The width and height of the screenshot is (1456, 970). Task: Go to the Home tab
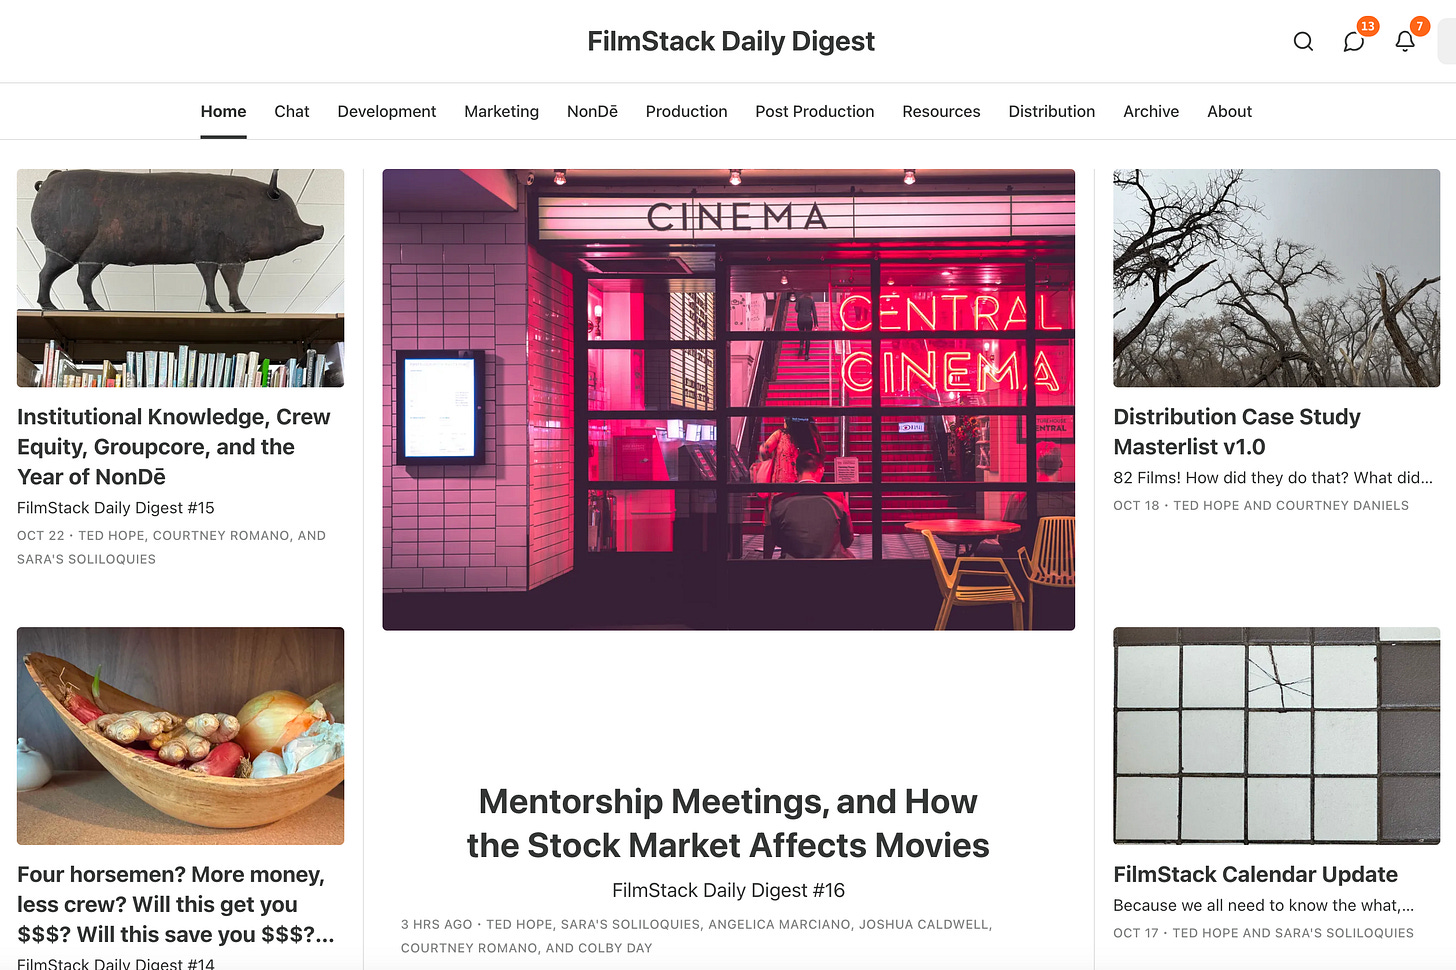point(223,111)
